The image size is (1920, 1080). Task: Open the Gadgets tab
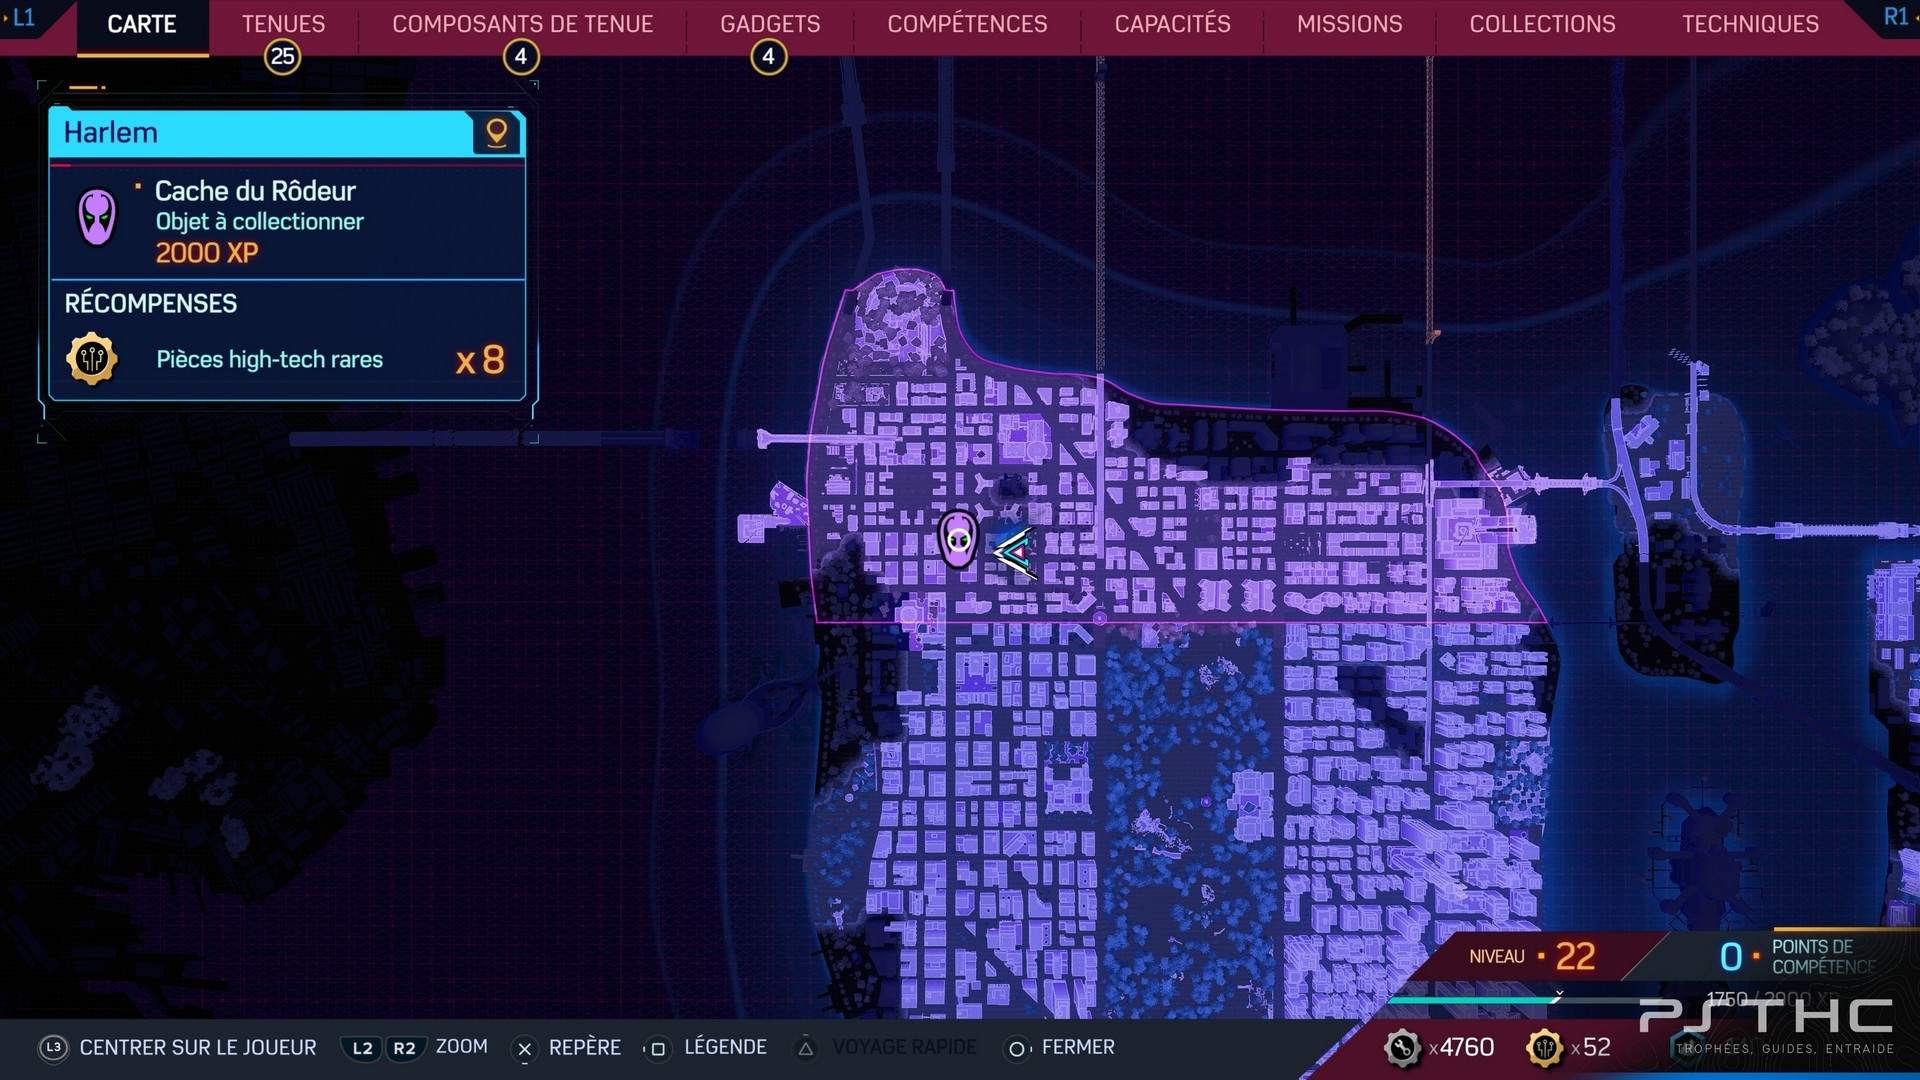(x=770, y=24)
